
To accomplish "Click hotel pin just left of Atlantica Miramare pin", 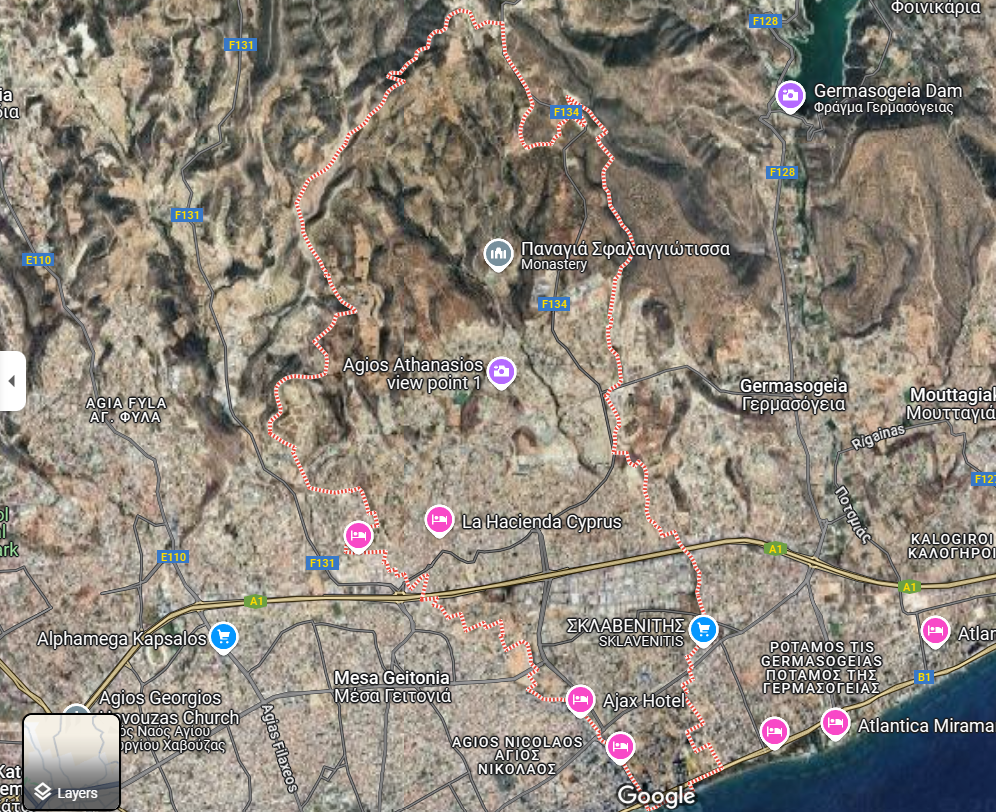I will click(773, 732).
